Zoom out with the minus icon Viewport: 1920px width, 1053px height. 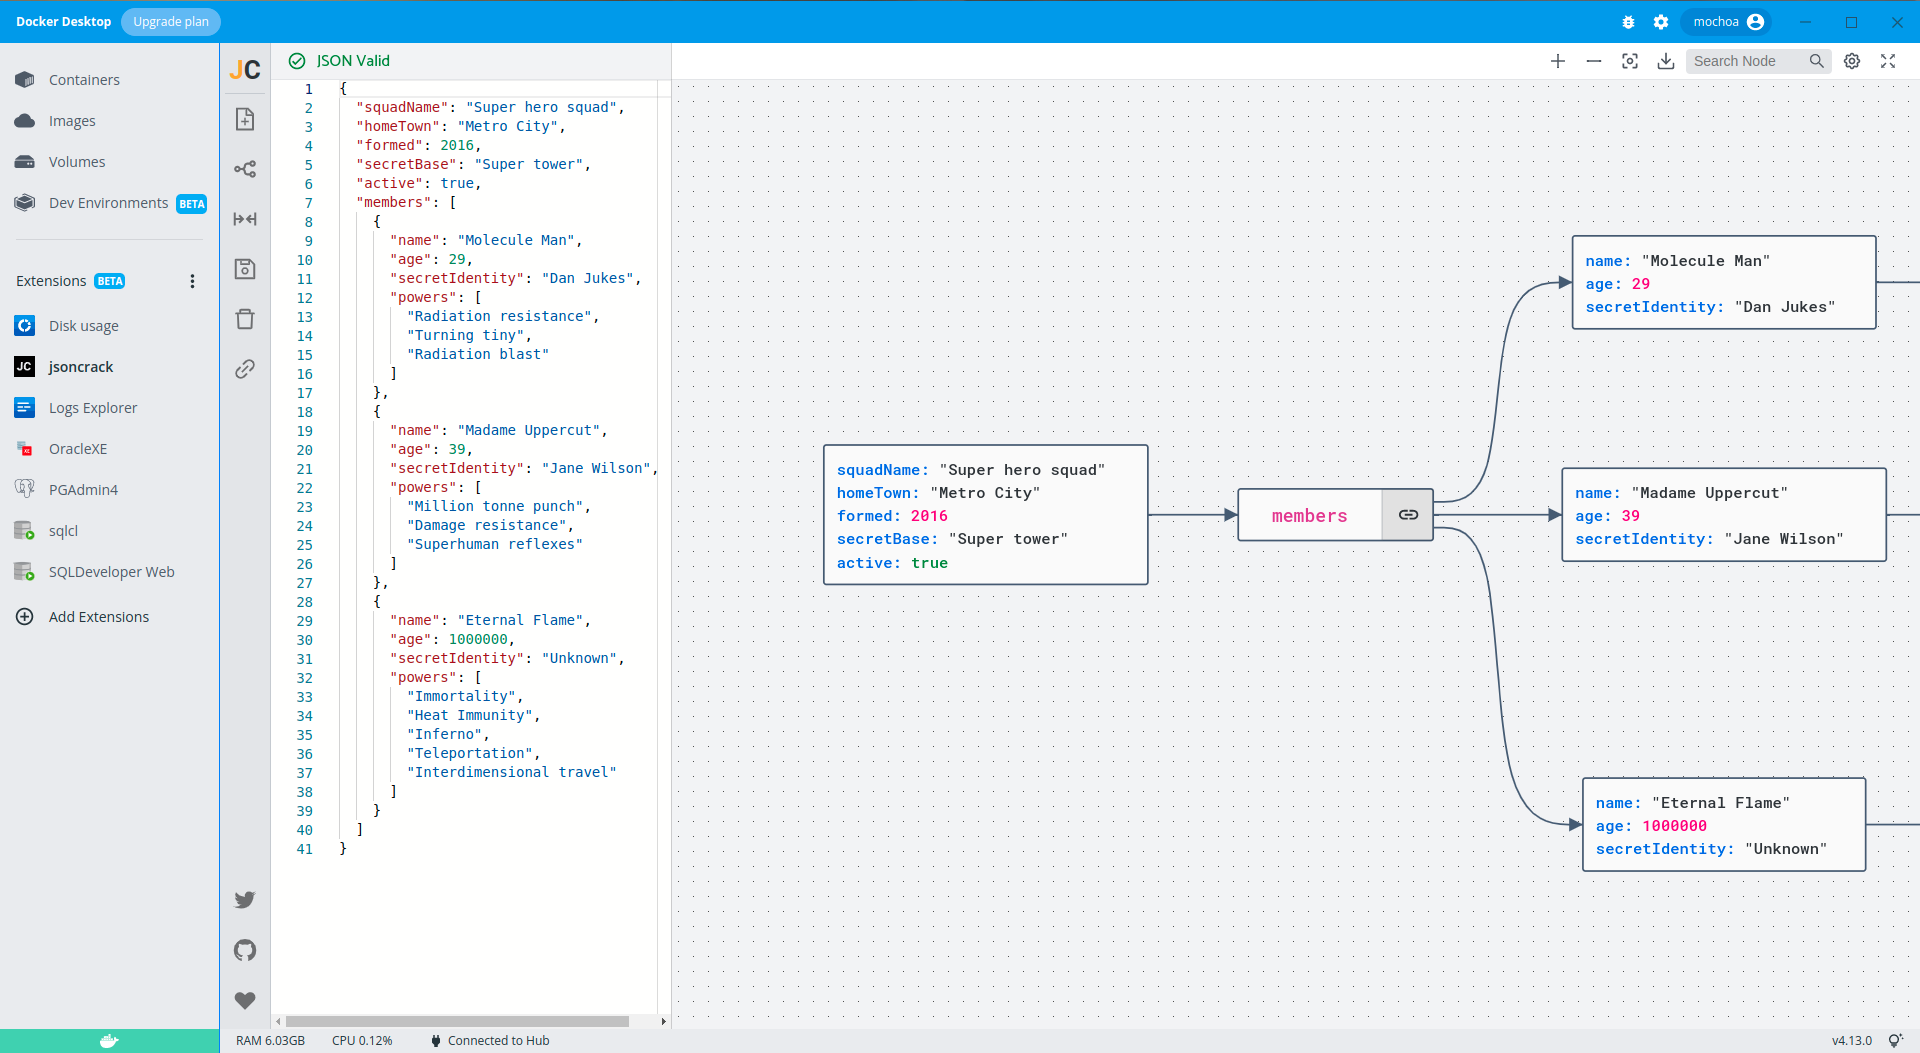pyautogui.click(x=1594, y=61)
